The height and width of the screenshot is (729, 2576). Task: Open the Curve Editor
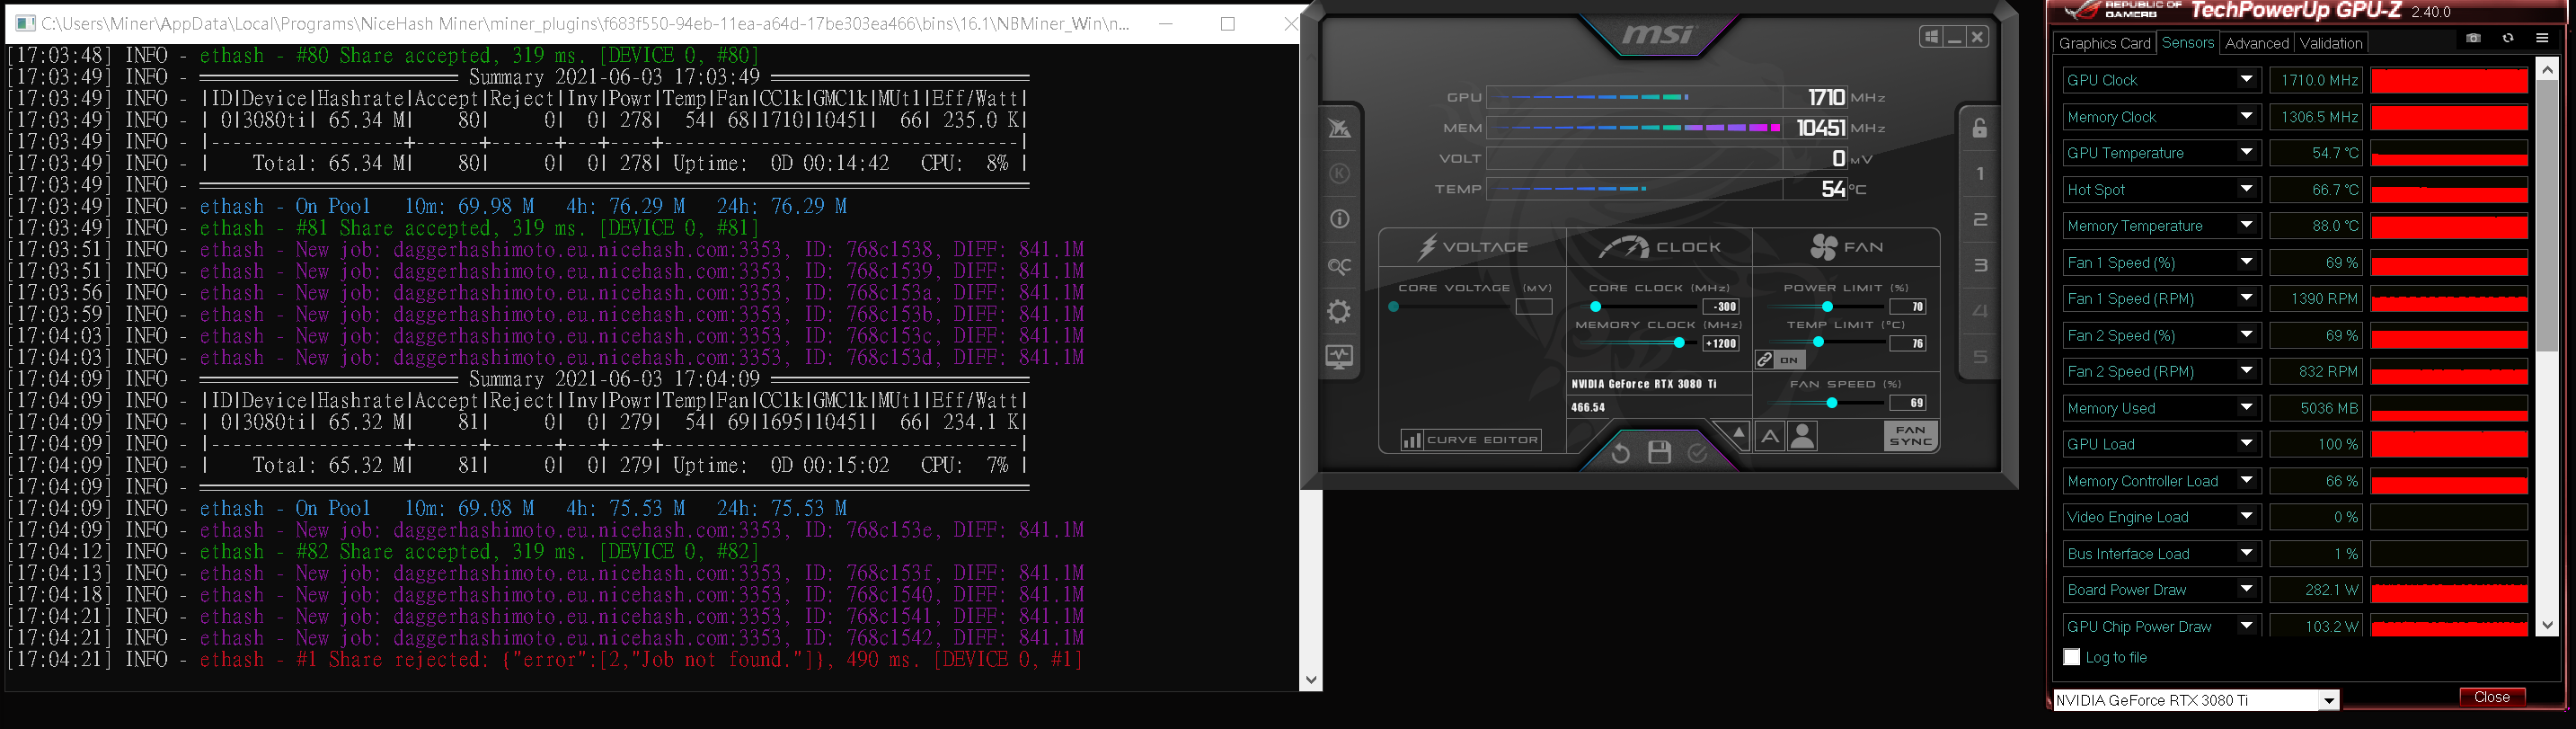1470,440
